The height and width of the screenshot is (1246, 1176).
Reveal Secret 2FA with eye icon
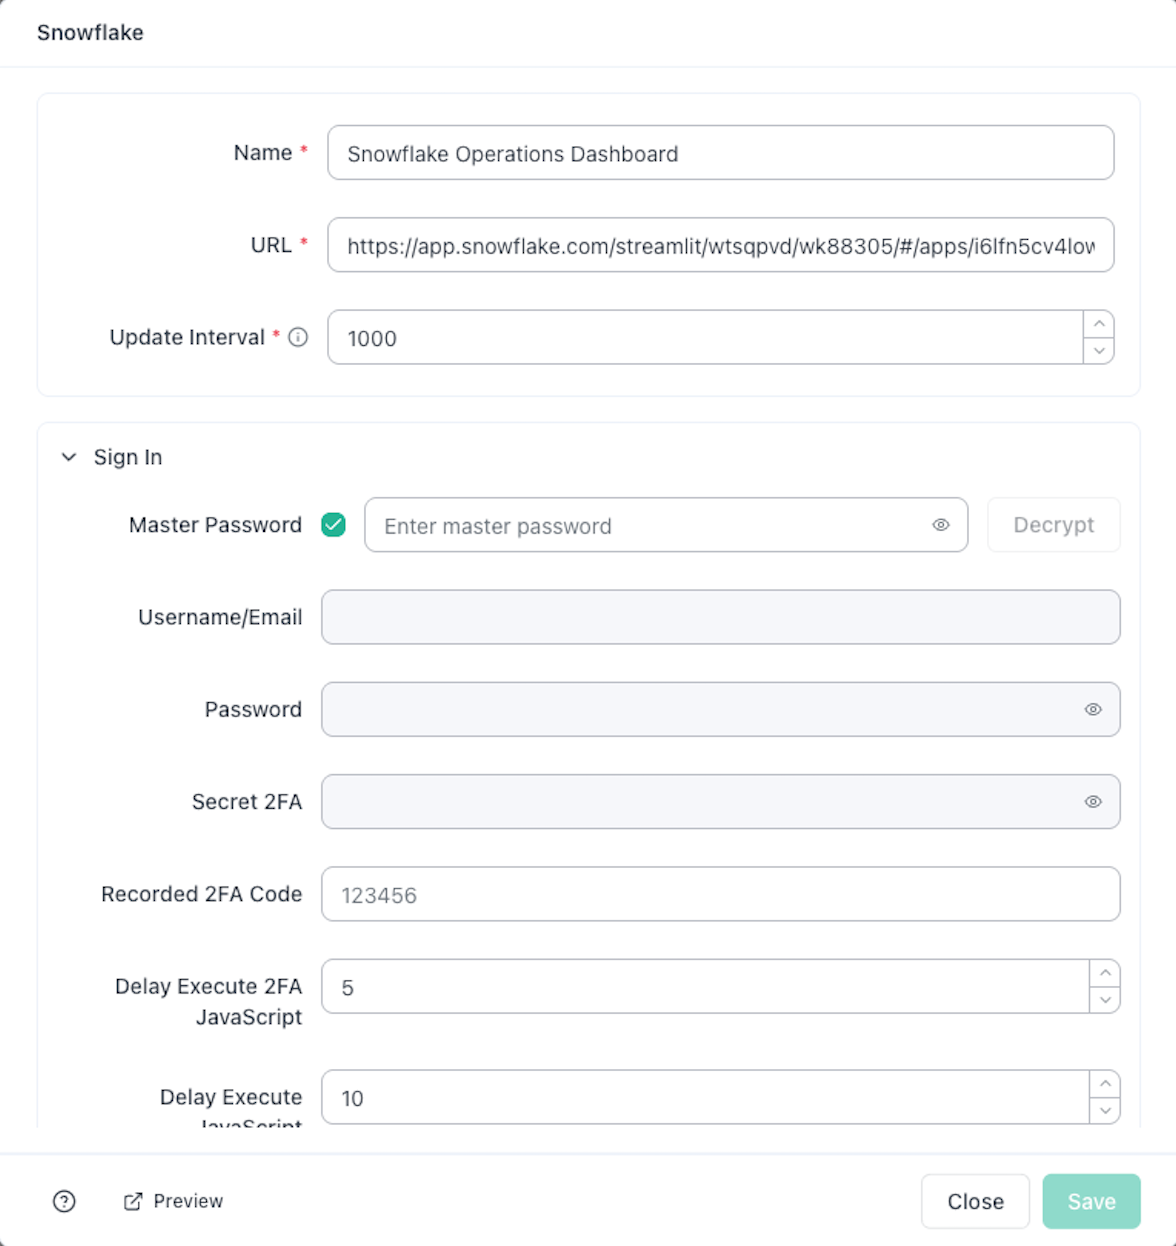[1093, 801]
